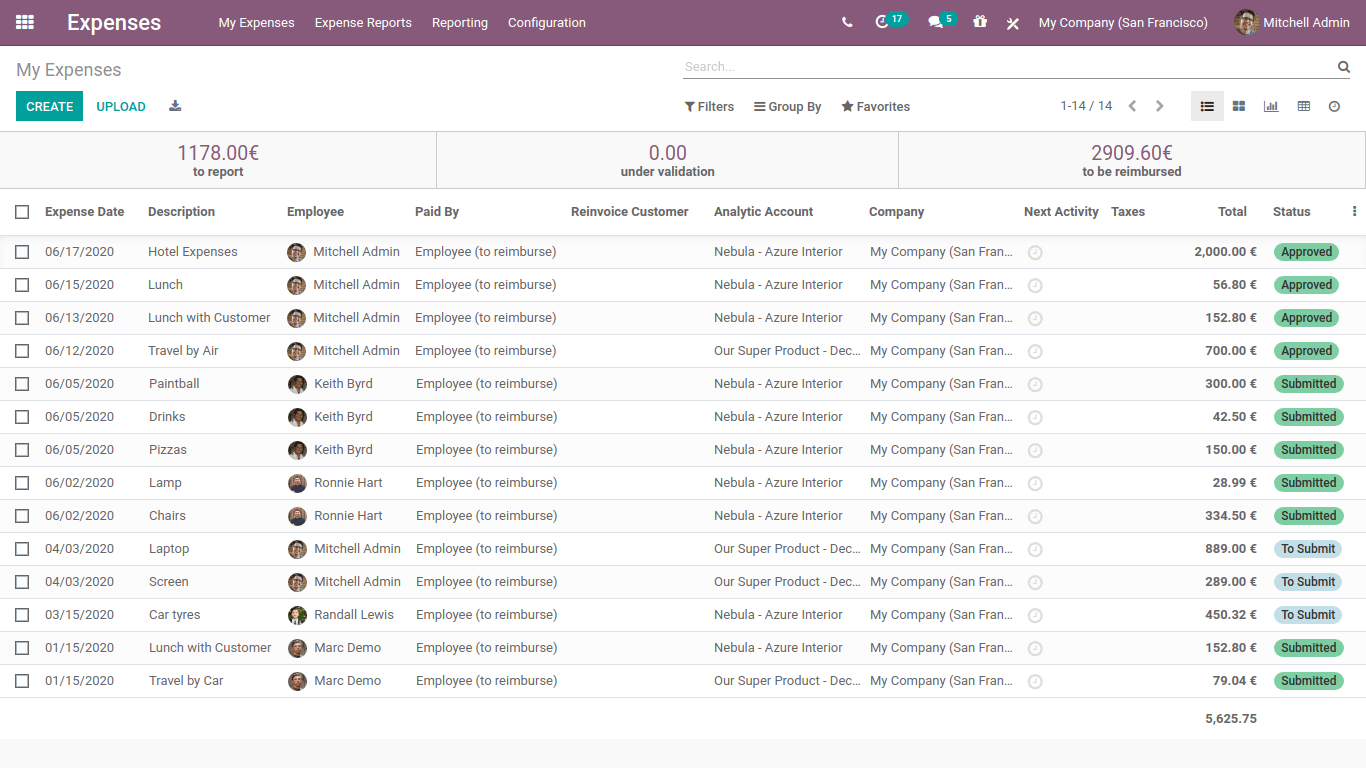Click the CREATE button
This screenshot has width=1366, height=768.
click(49, 106)
